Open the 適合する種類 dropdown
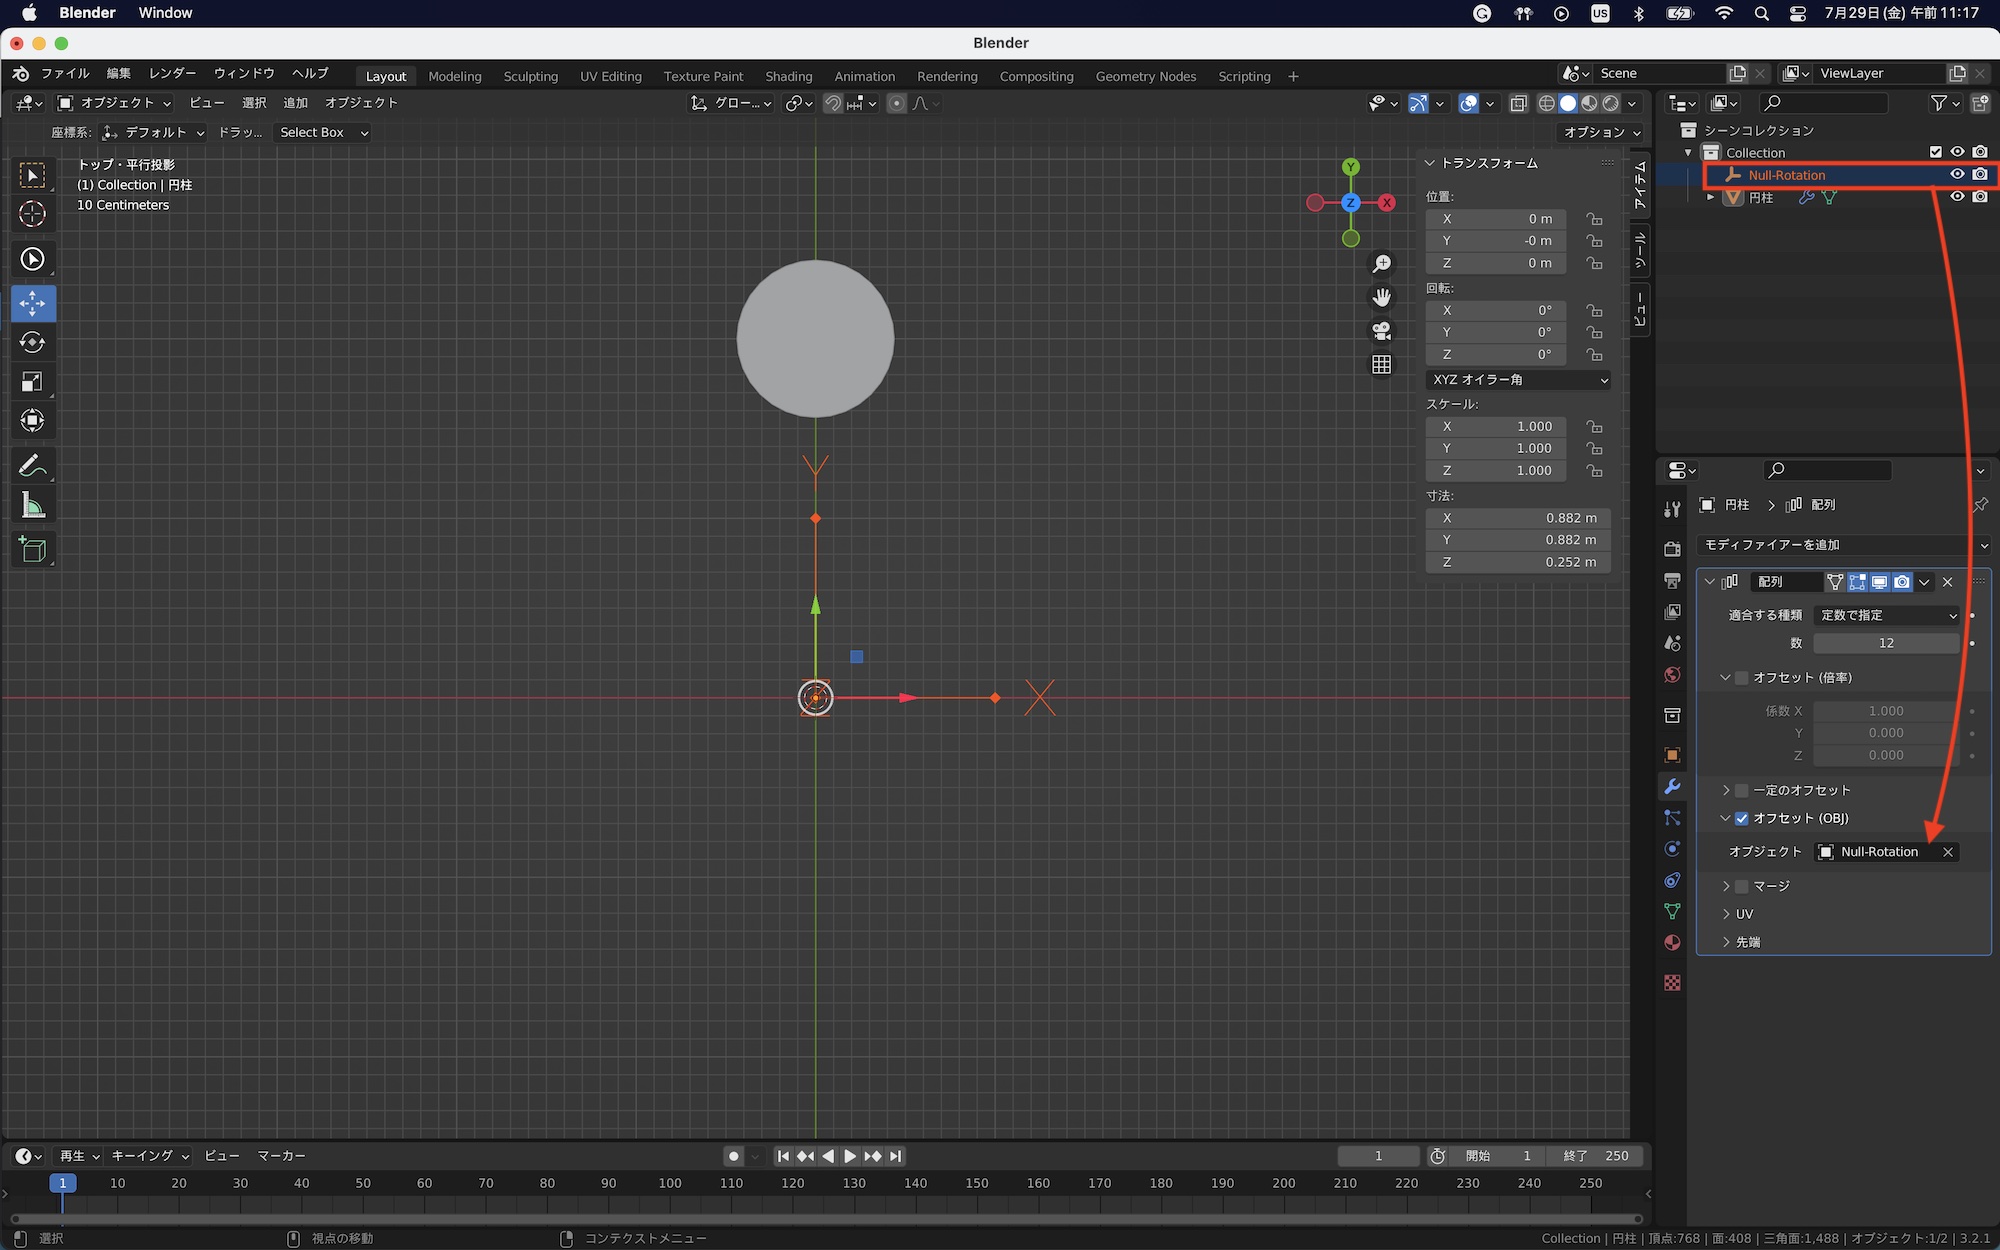This screenshot has height=1250, width=2000. (1887, 615)
